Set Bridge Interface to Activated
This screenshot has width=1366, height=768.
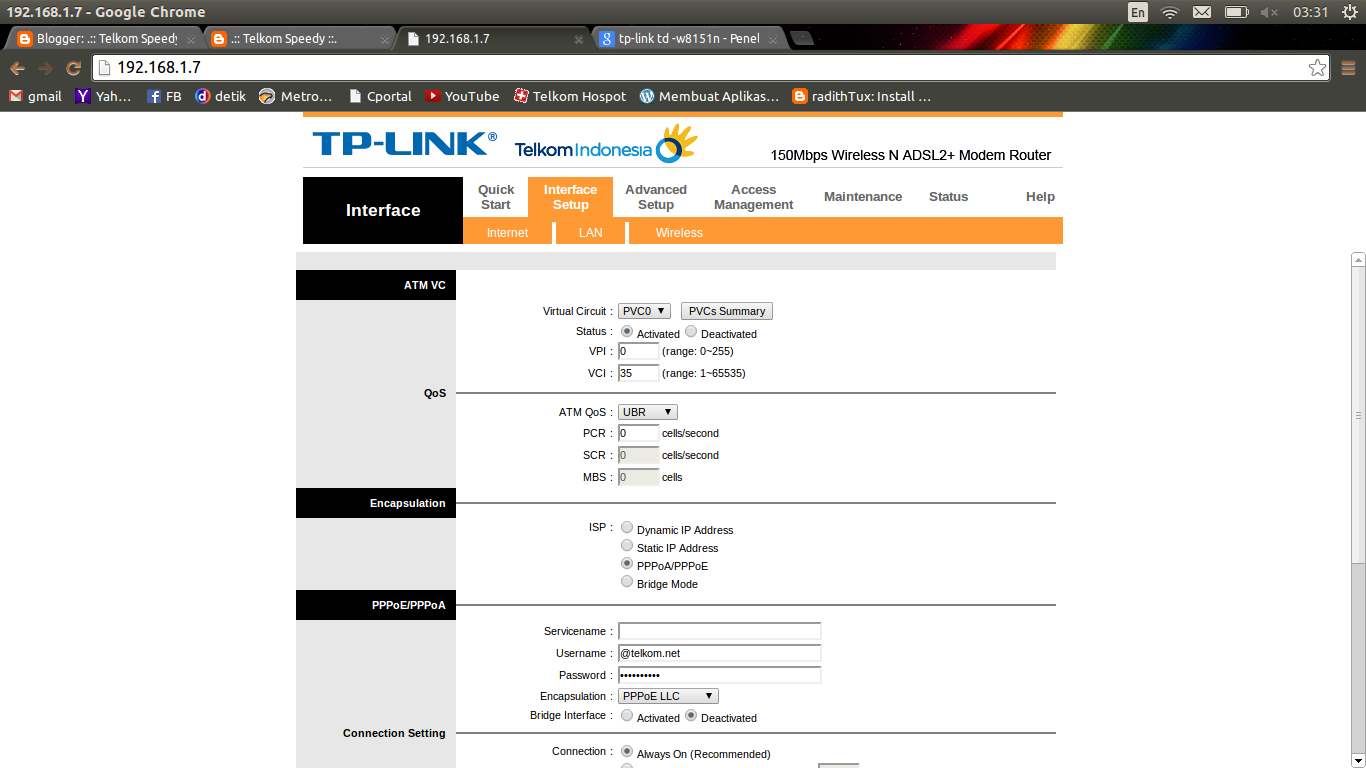click(x=627, y=716)
